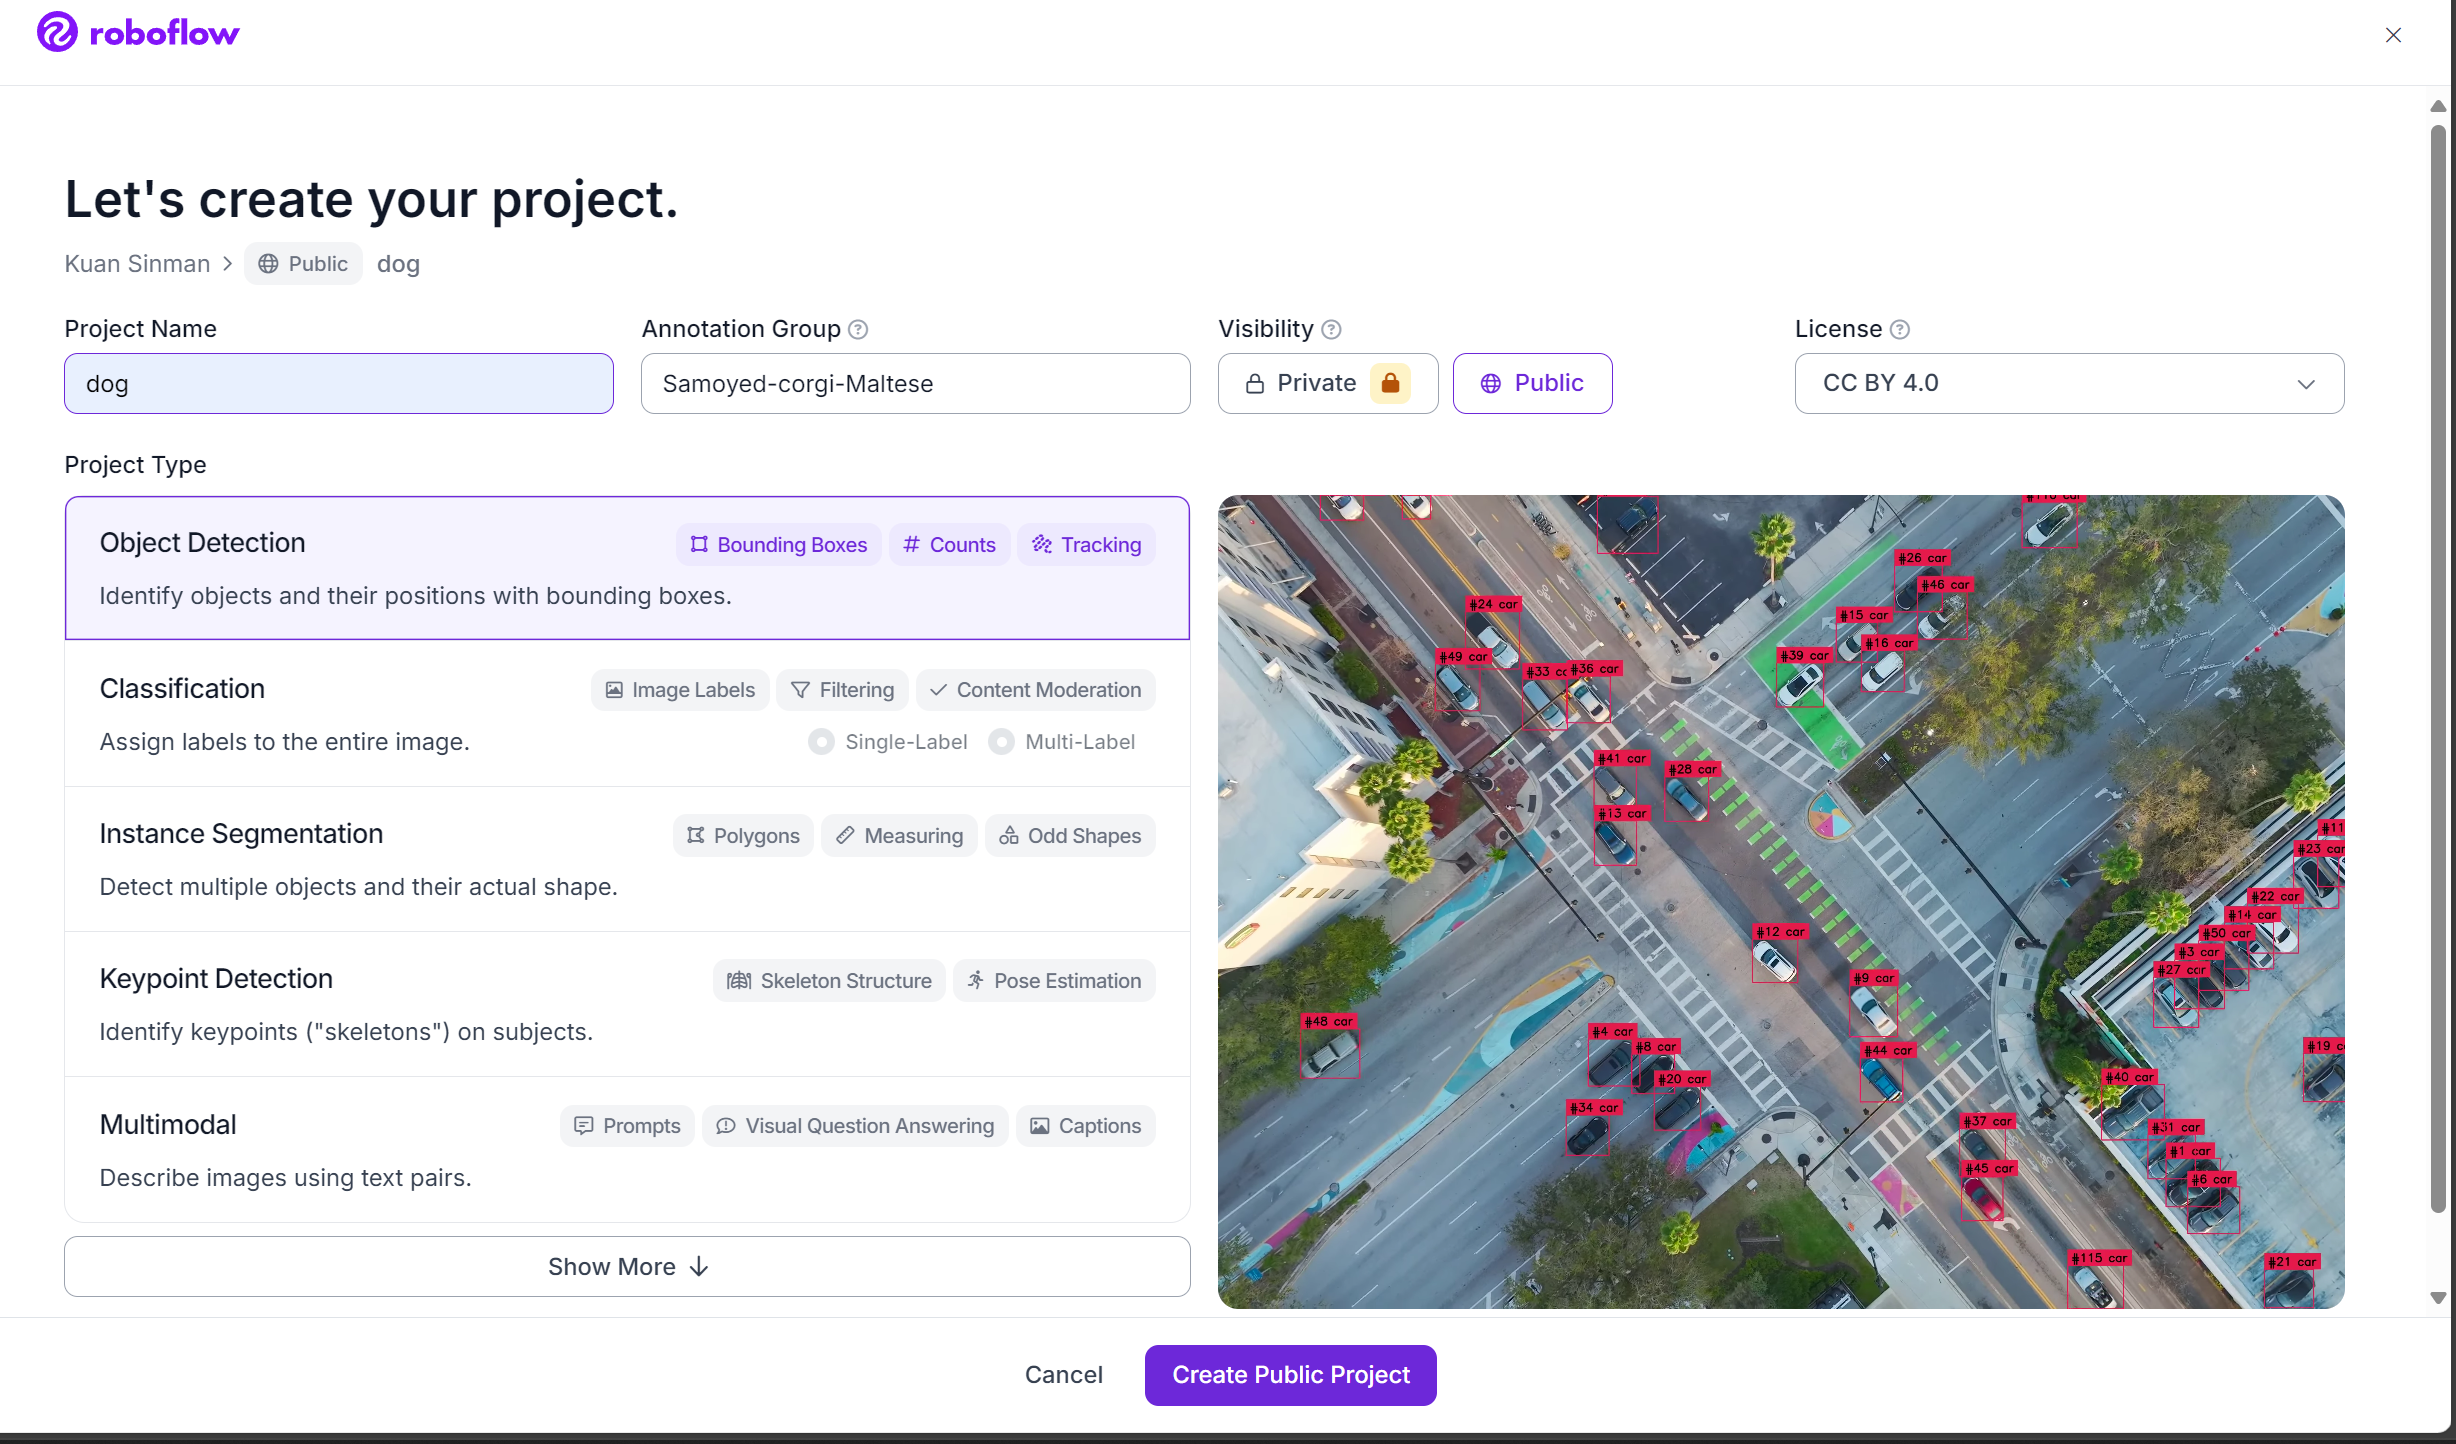Click the Skeleton Structure tag icon
Screen dimensions: 2456x1444
click(x=739, y=980)
